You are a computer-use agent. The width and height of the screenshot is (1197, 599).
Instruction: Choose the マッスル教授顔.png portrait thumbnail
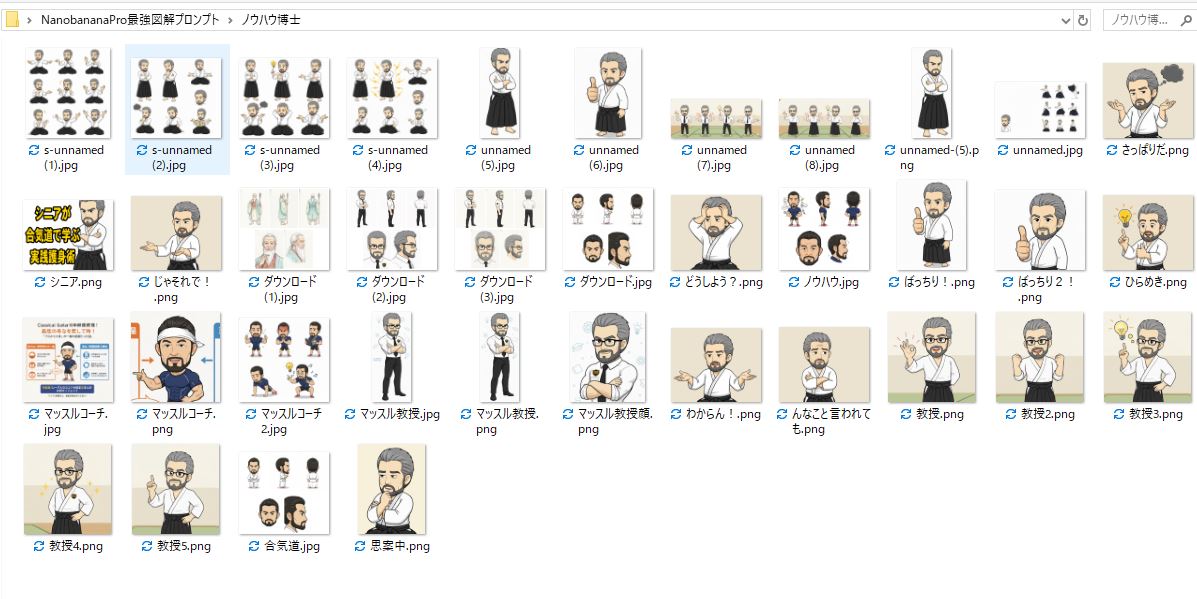pyautogui.click(x=607, y=357)
